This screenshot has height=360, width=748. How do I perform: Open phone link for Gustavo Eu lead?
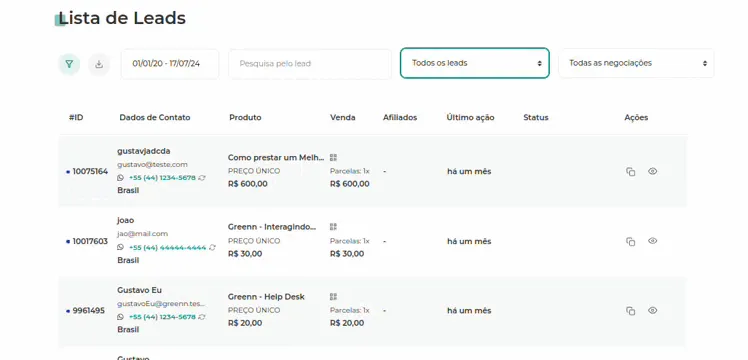point(162,317)
